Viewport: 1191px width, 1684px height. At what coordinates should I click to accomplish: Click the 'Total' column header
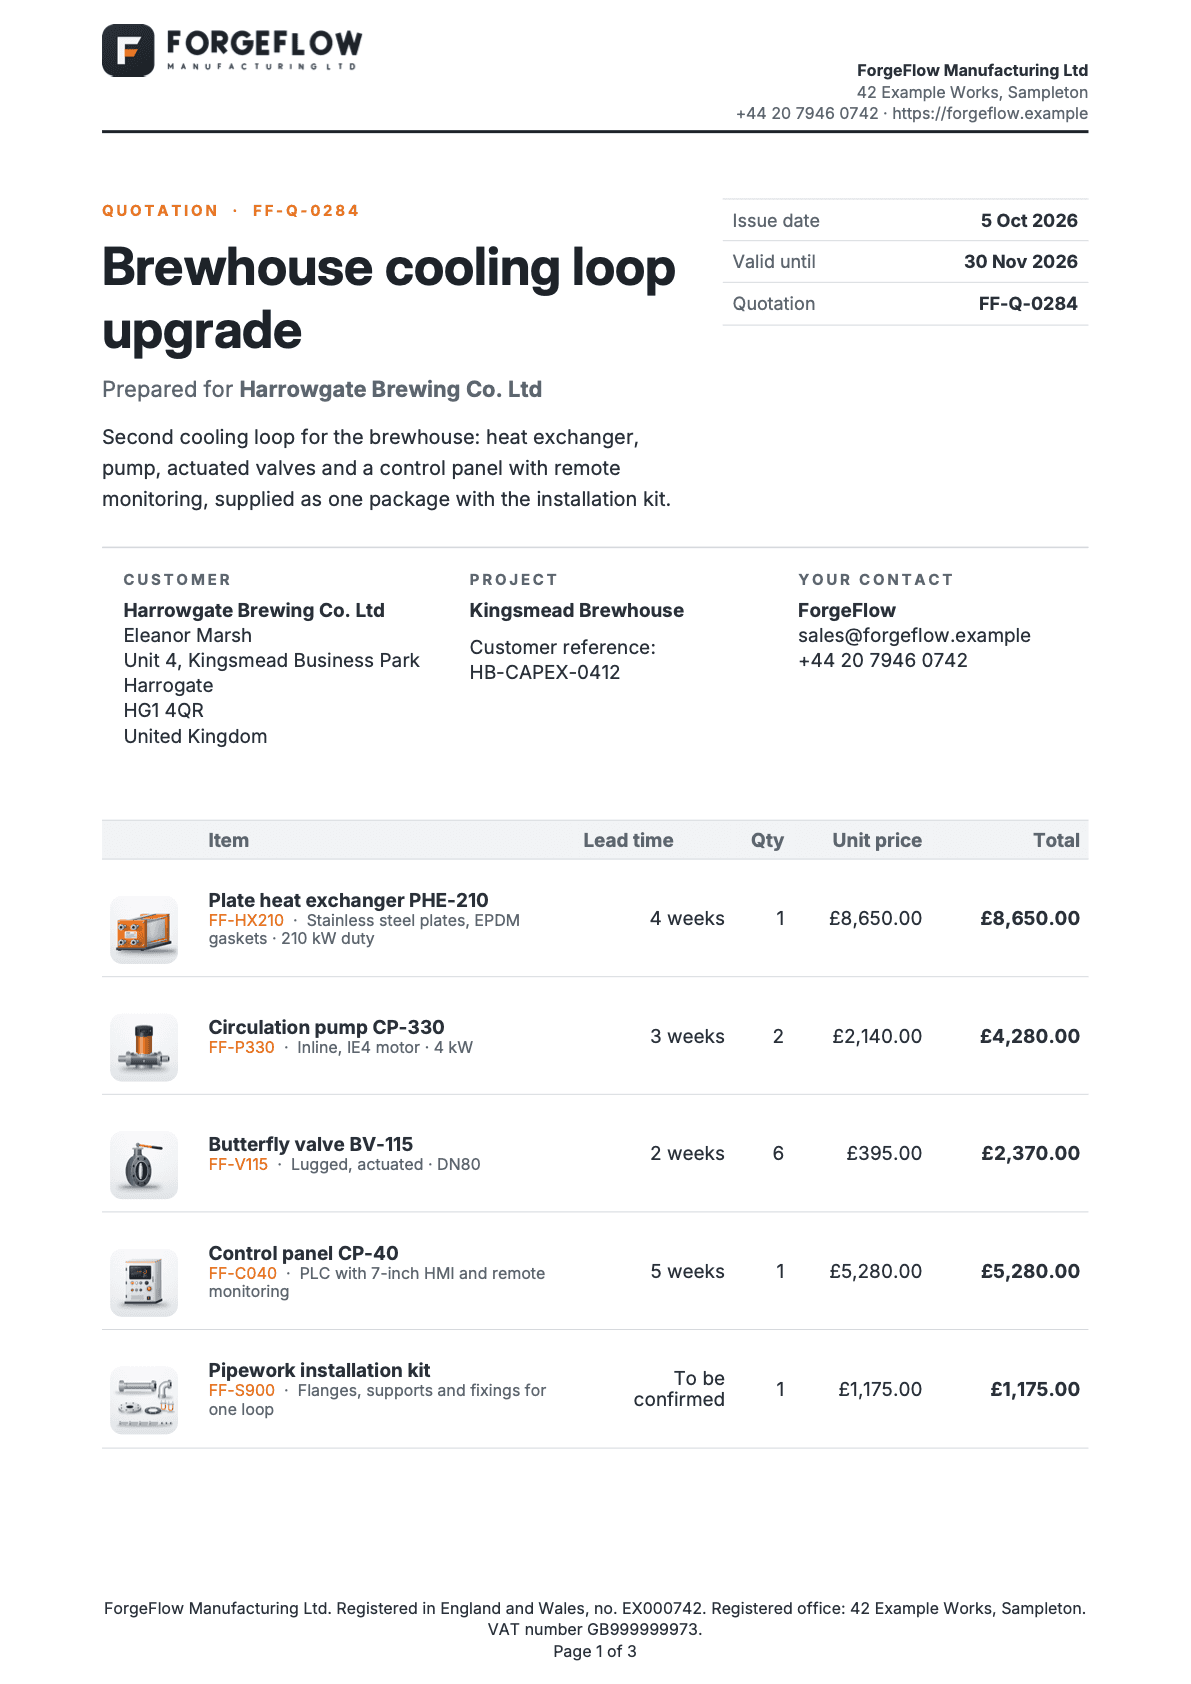point(1056,840)
